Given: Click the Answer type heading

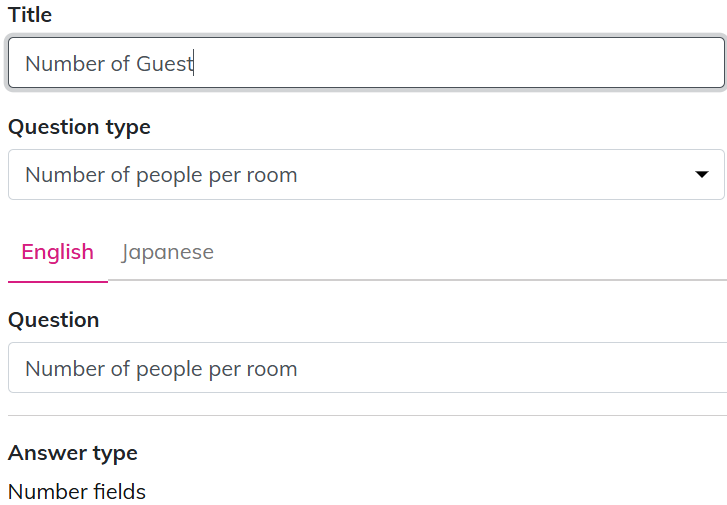Looking at the screenshot, I should pyautogui.click(x=72, y=453).
